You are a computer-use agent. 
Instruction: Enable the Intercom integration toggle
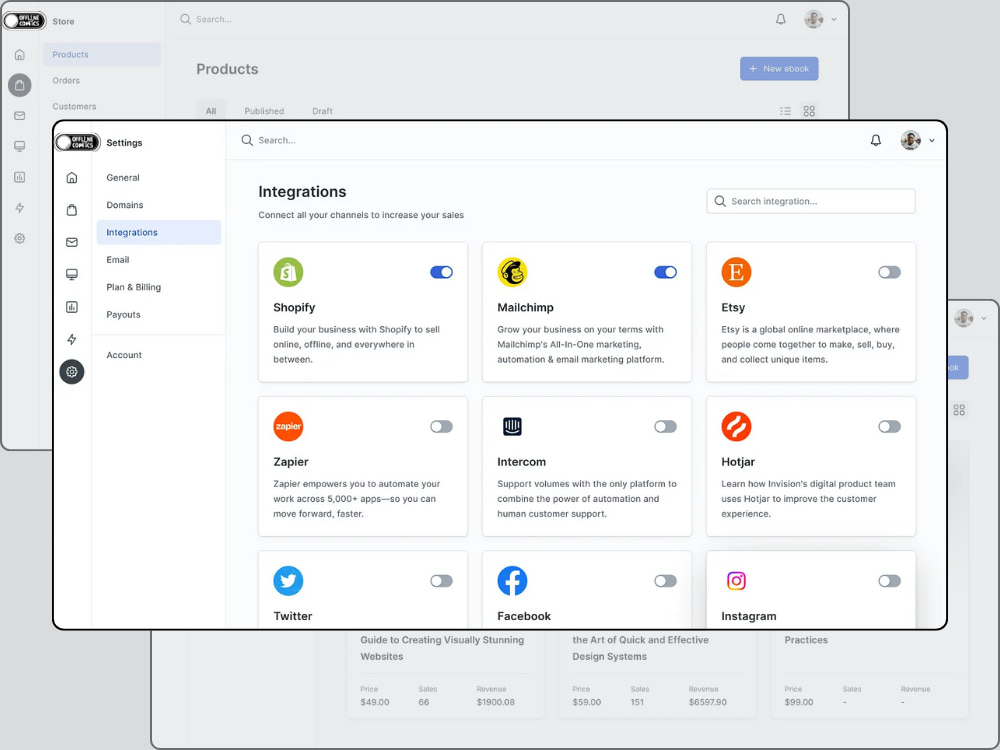pyautogui.click(x=665, y=427)
